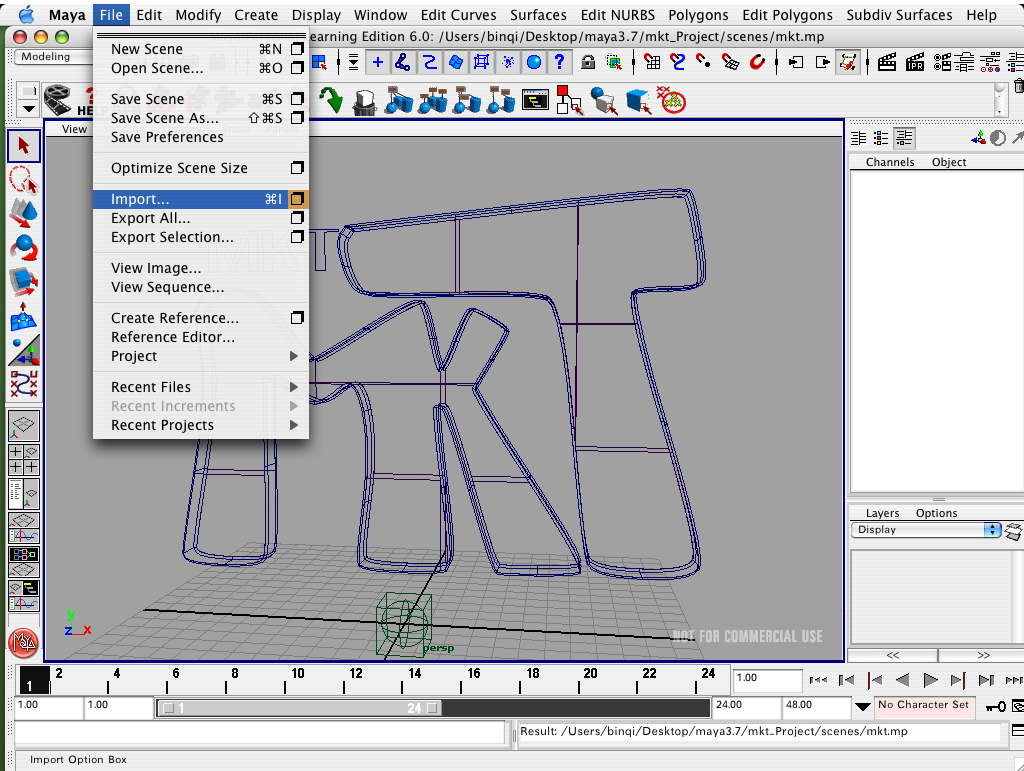
Task: Activate the Lasso selection tool
Action: pyautogui.click(x=24, y=179)
